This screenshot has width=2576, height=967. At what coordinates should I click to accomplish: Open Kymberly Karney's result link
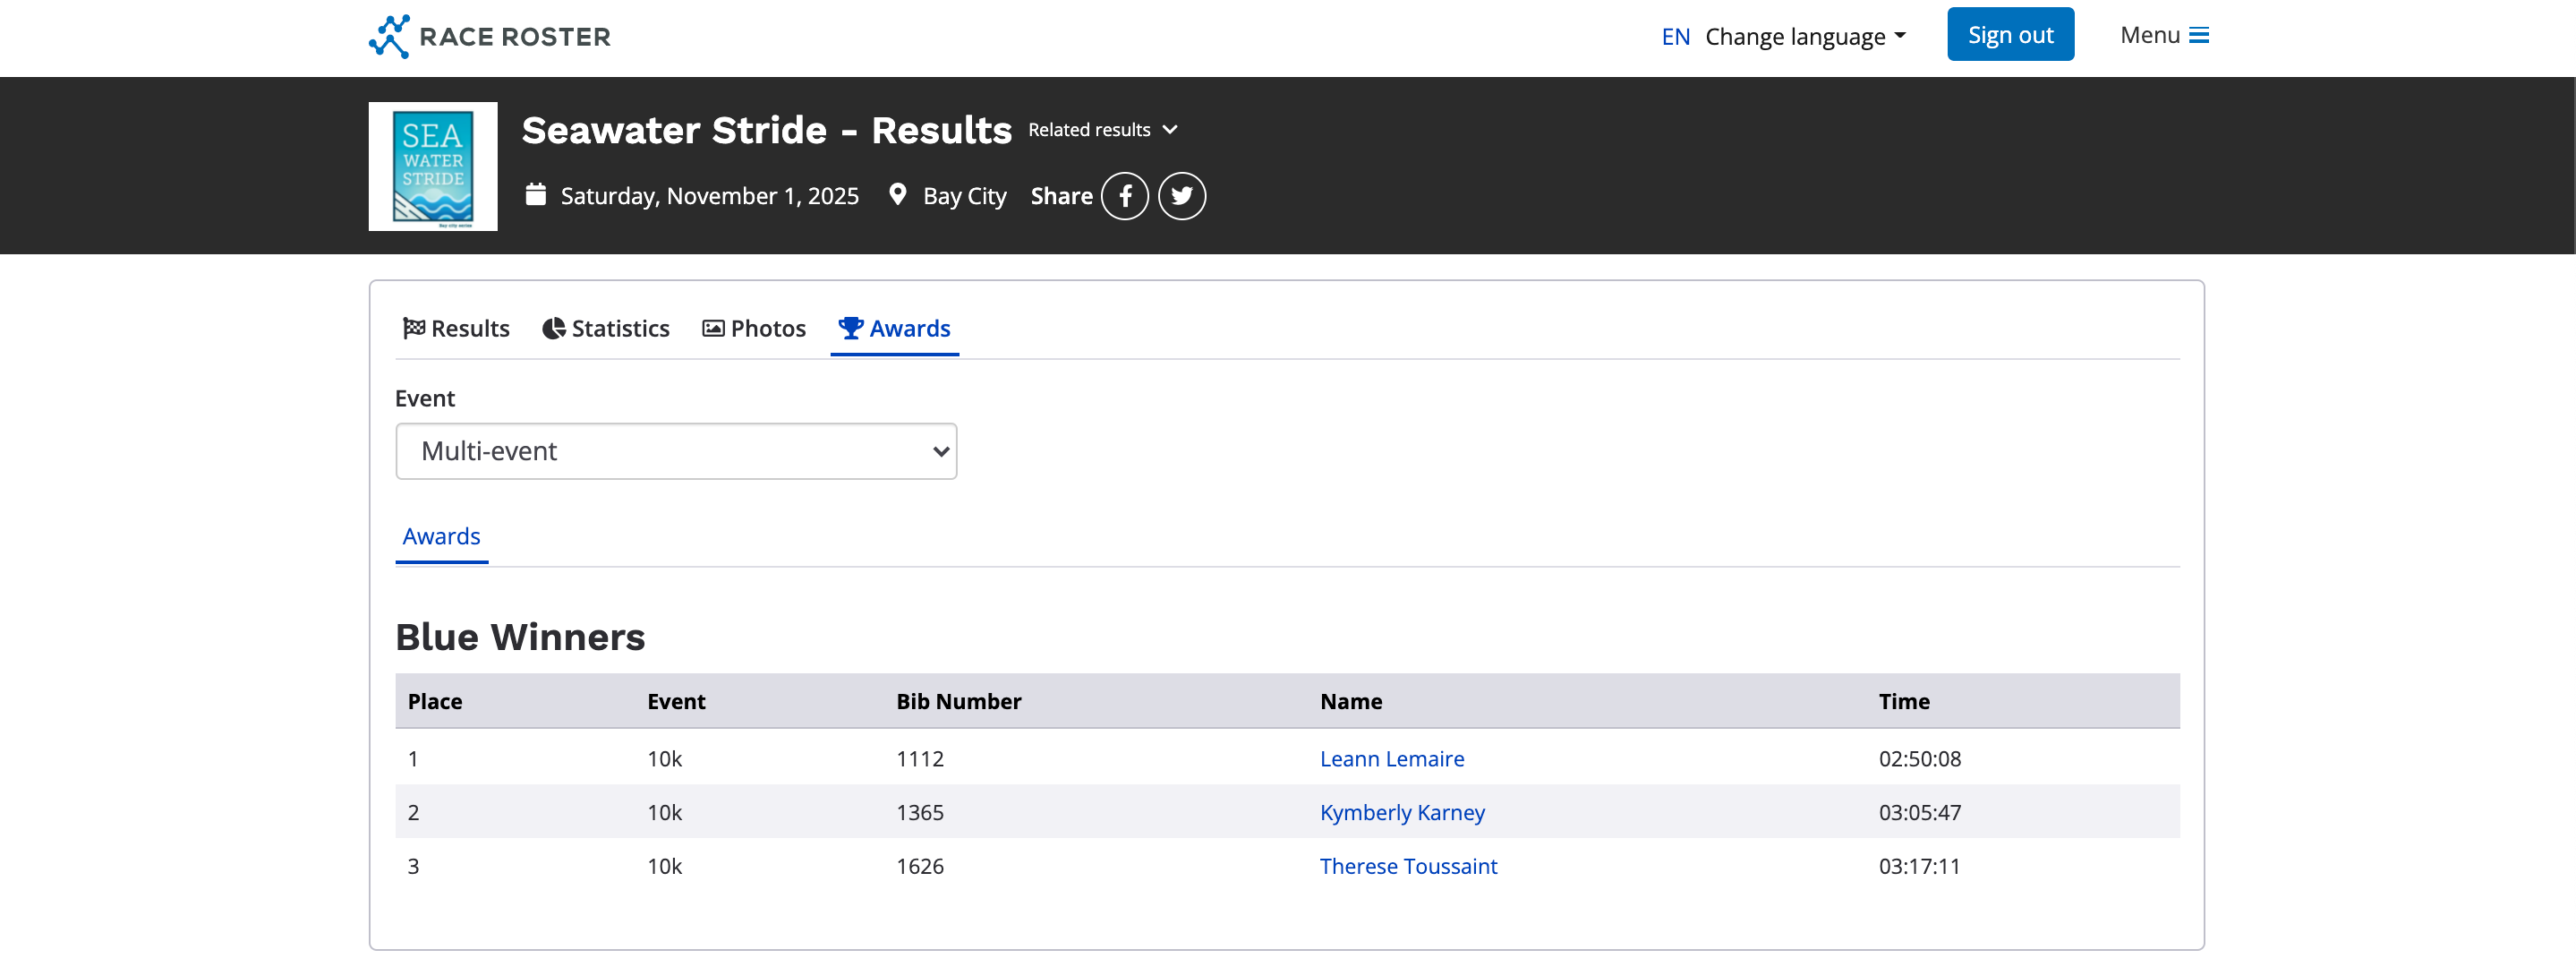click(x=1401, y=812)
